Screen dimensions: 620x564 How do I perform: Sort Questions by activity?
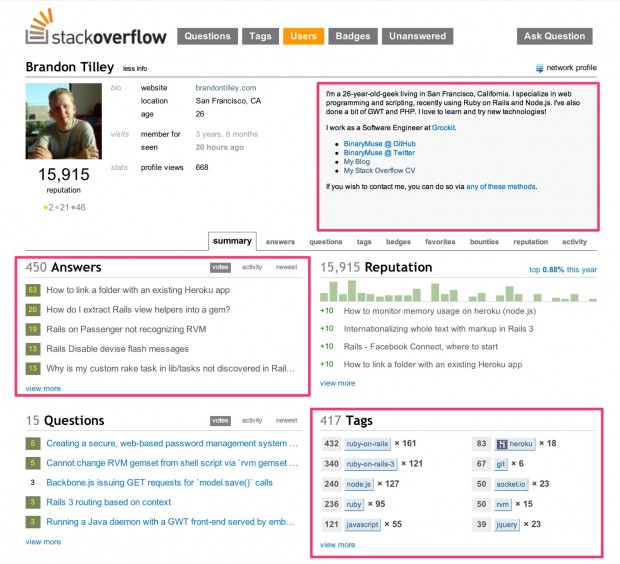coord(252,420)
